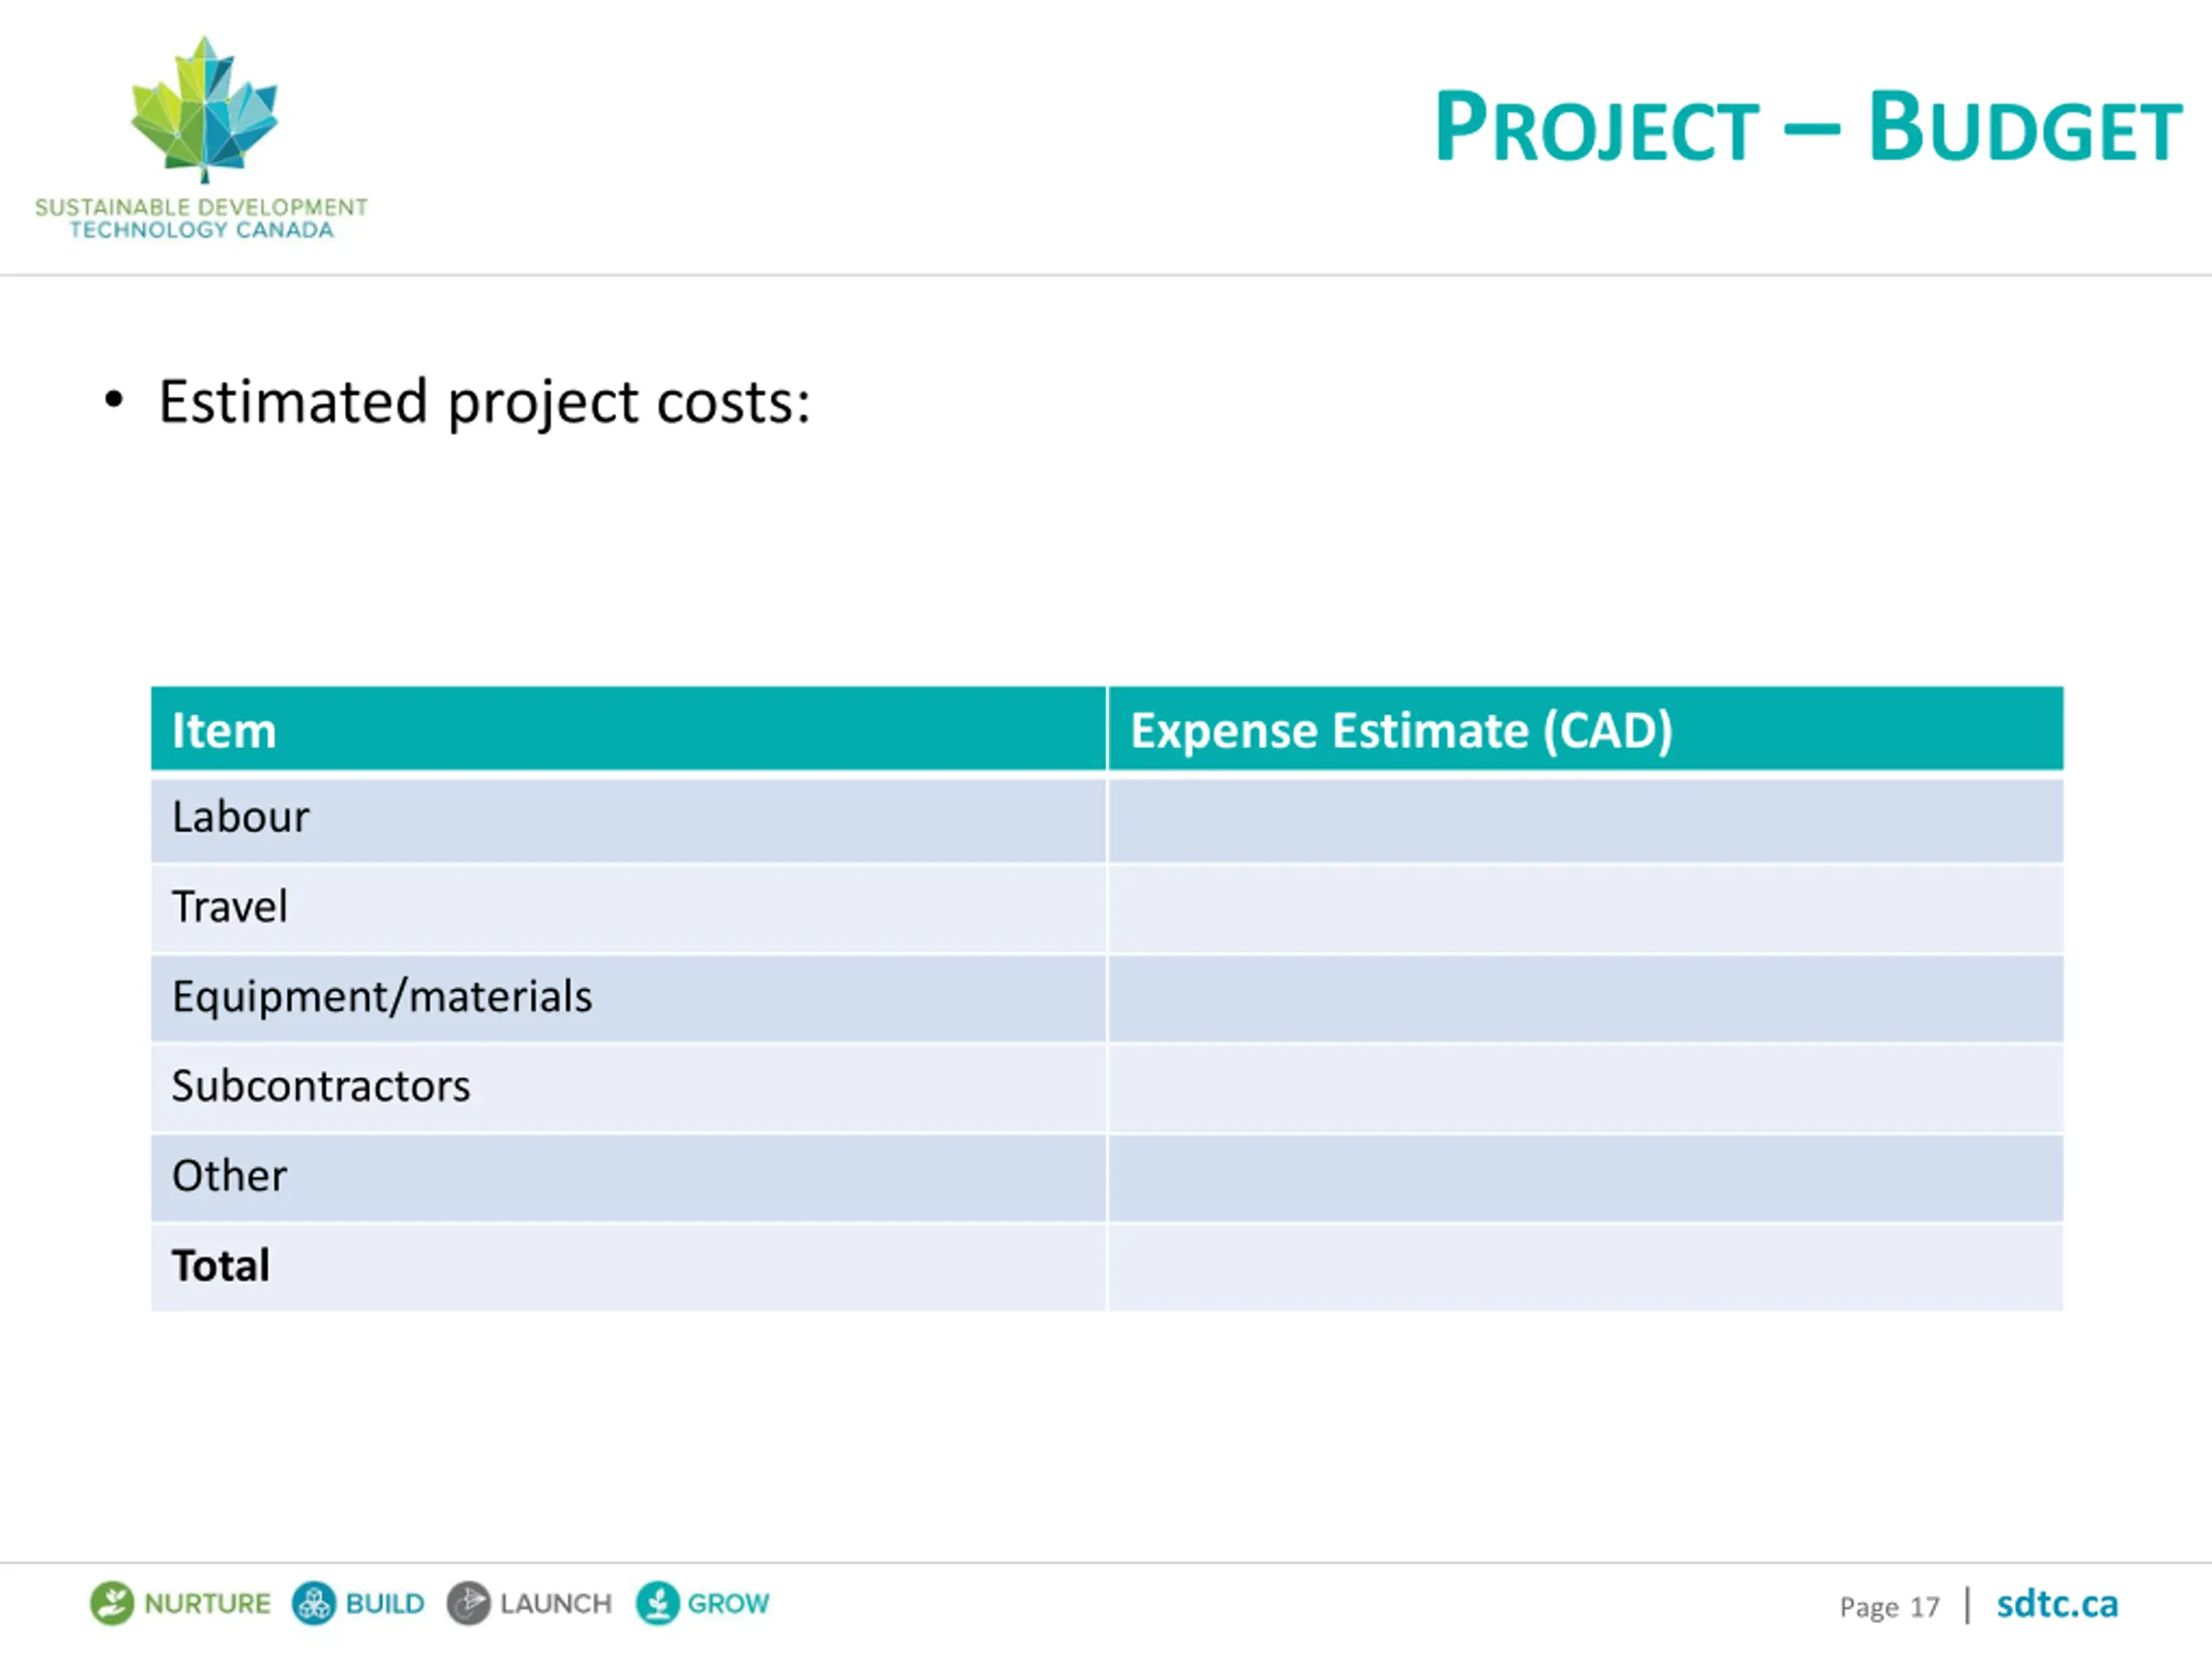The image size is (2212, 1659).
Task: Click the Labour expense estimate cell
Action: [x=1586, y=820]
